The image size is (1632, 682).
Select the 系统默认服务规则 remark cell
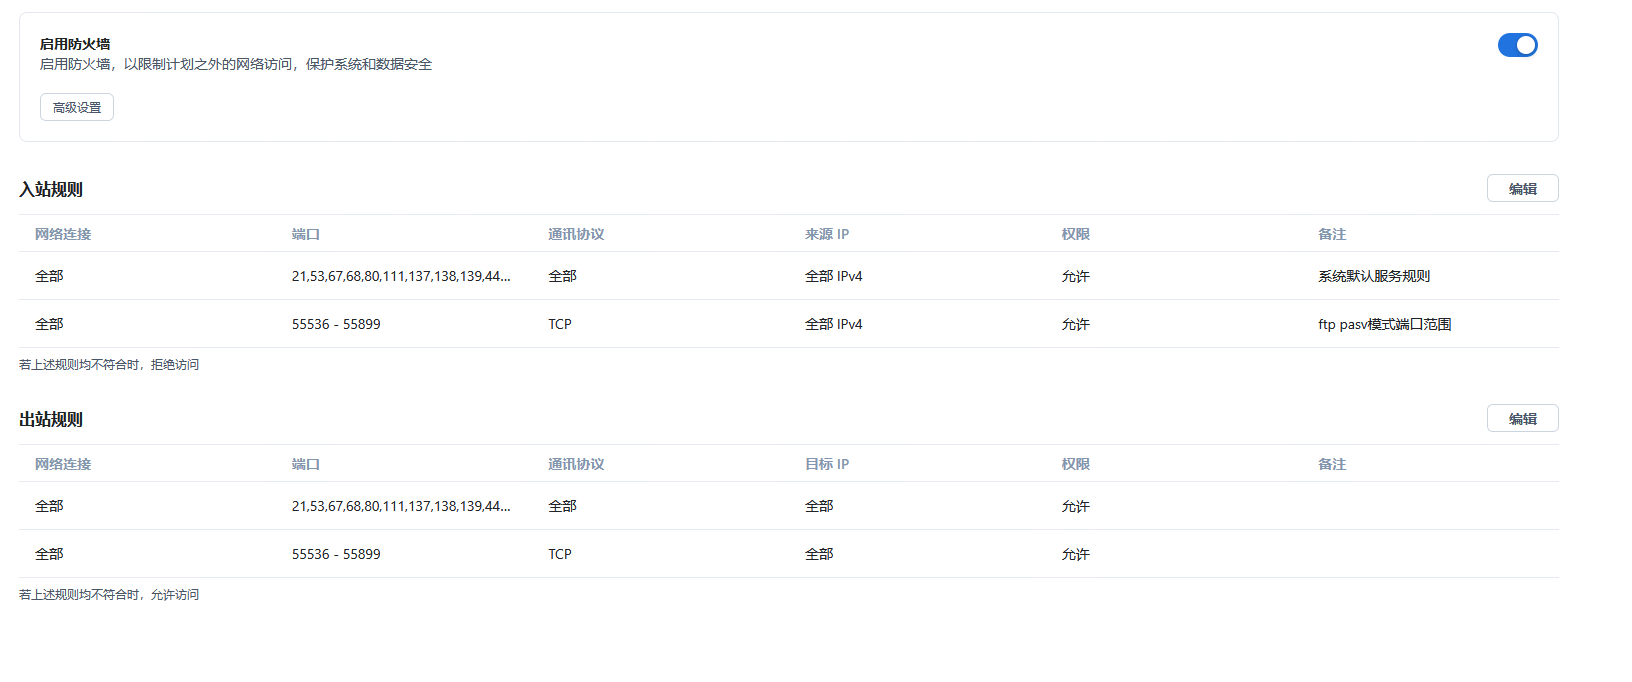pos(1374,276)
